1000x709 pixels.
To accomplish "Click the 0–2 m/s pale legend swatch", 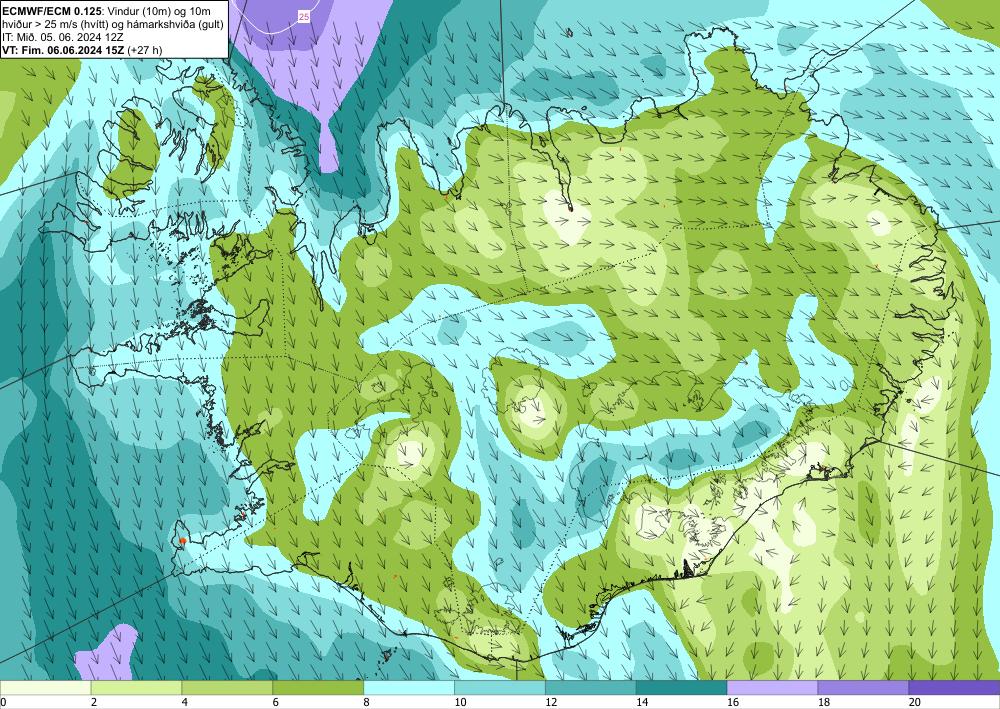I will (46, 687).
